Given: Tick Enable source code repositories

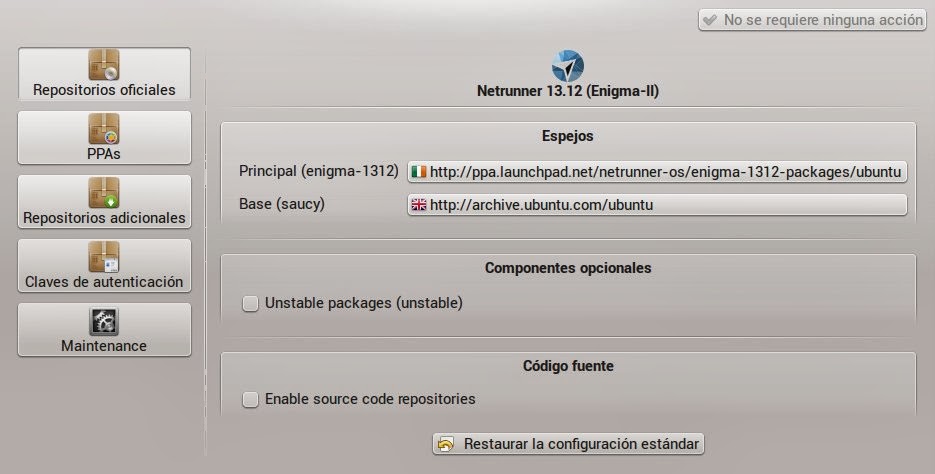Looking at the screenshot, I should pos(250,399).
